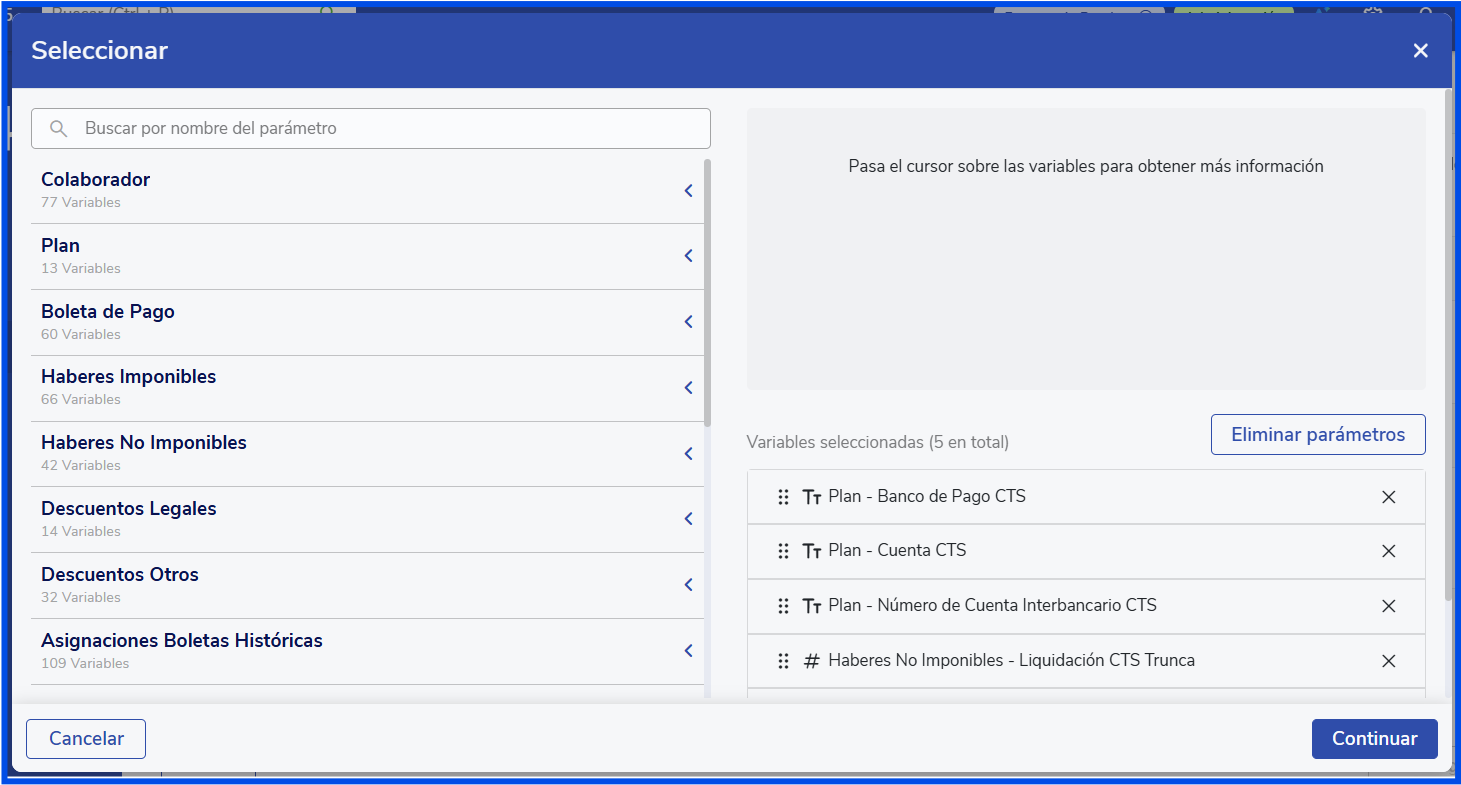Click drag handle of Banco de Pago CTS
1461x785 pixels.
(x=784, y=497)
